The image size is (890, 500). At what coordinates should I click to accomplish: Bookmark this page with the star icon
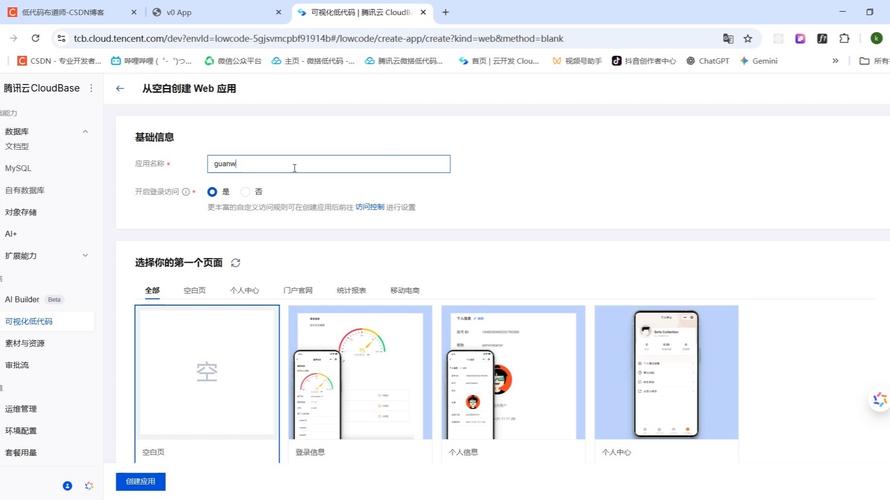pos(748,38)
